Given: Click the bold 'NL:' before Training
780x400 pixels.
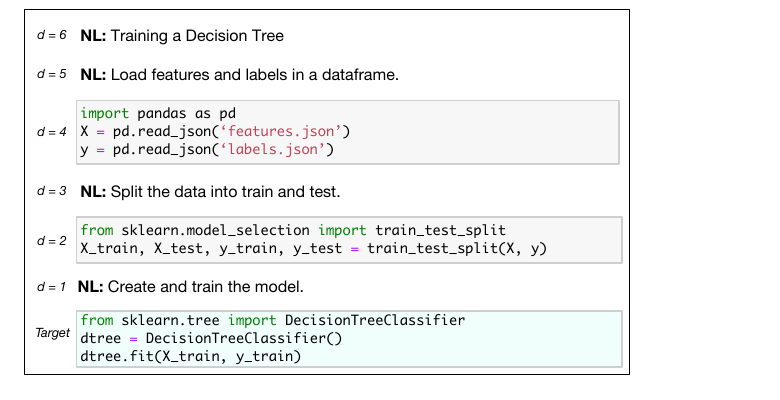Looking at the screenshot, I should (x=94, y=36).
